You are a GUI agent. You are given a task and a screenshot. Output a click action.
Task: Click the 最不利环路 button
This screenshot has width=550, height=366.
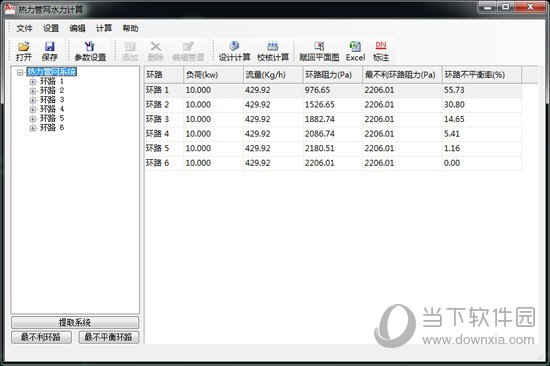point(41,337)
